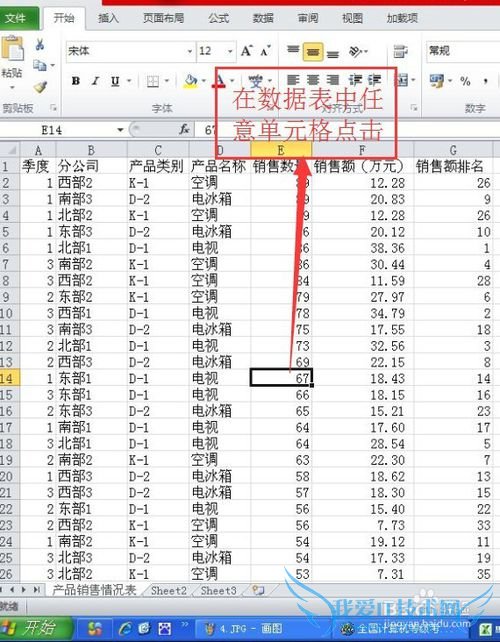
Task: Open number format 常规 combo box
Action: point(463,51)
